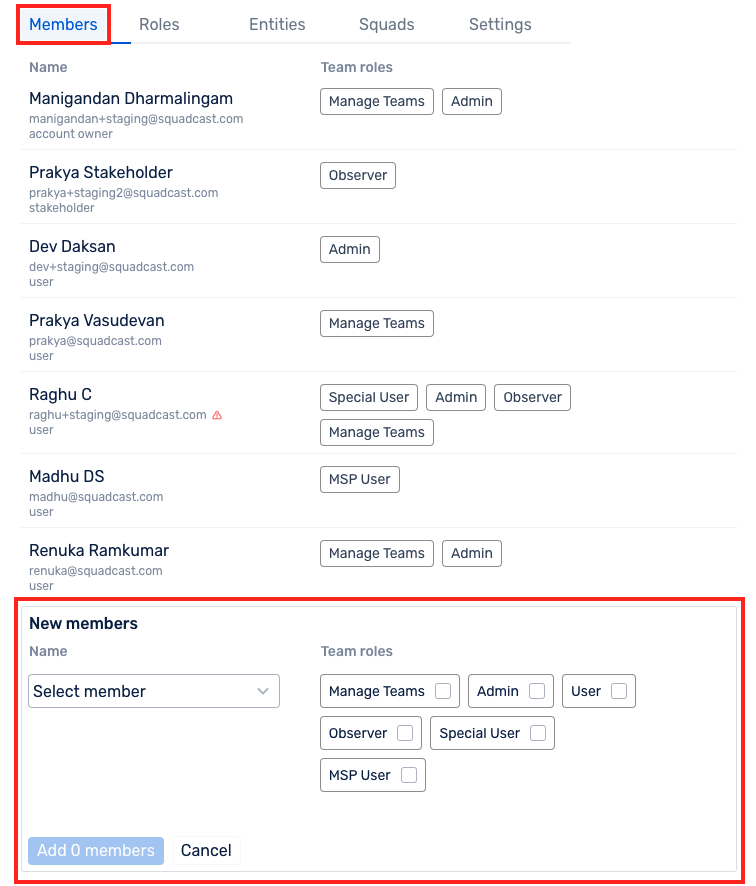Click the warning icon beside Raghu's email
Viewport: 756px width, 886px height.
(x=217, y=415)
